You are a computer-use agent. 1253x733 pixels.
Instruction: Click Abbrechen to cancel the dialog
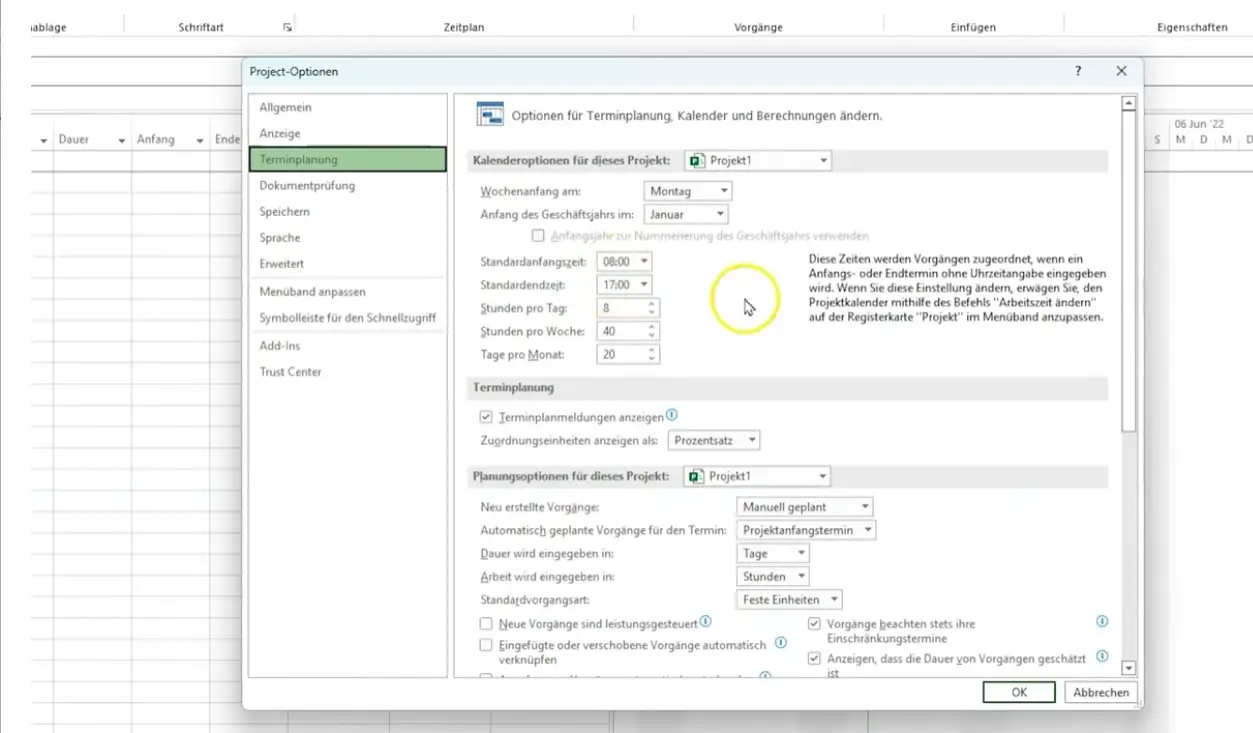tap(1101, 692)
